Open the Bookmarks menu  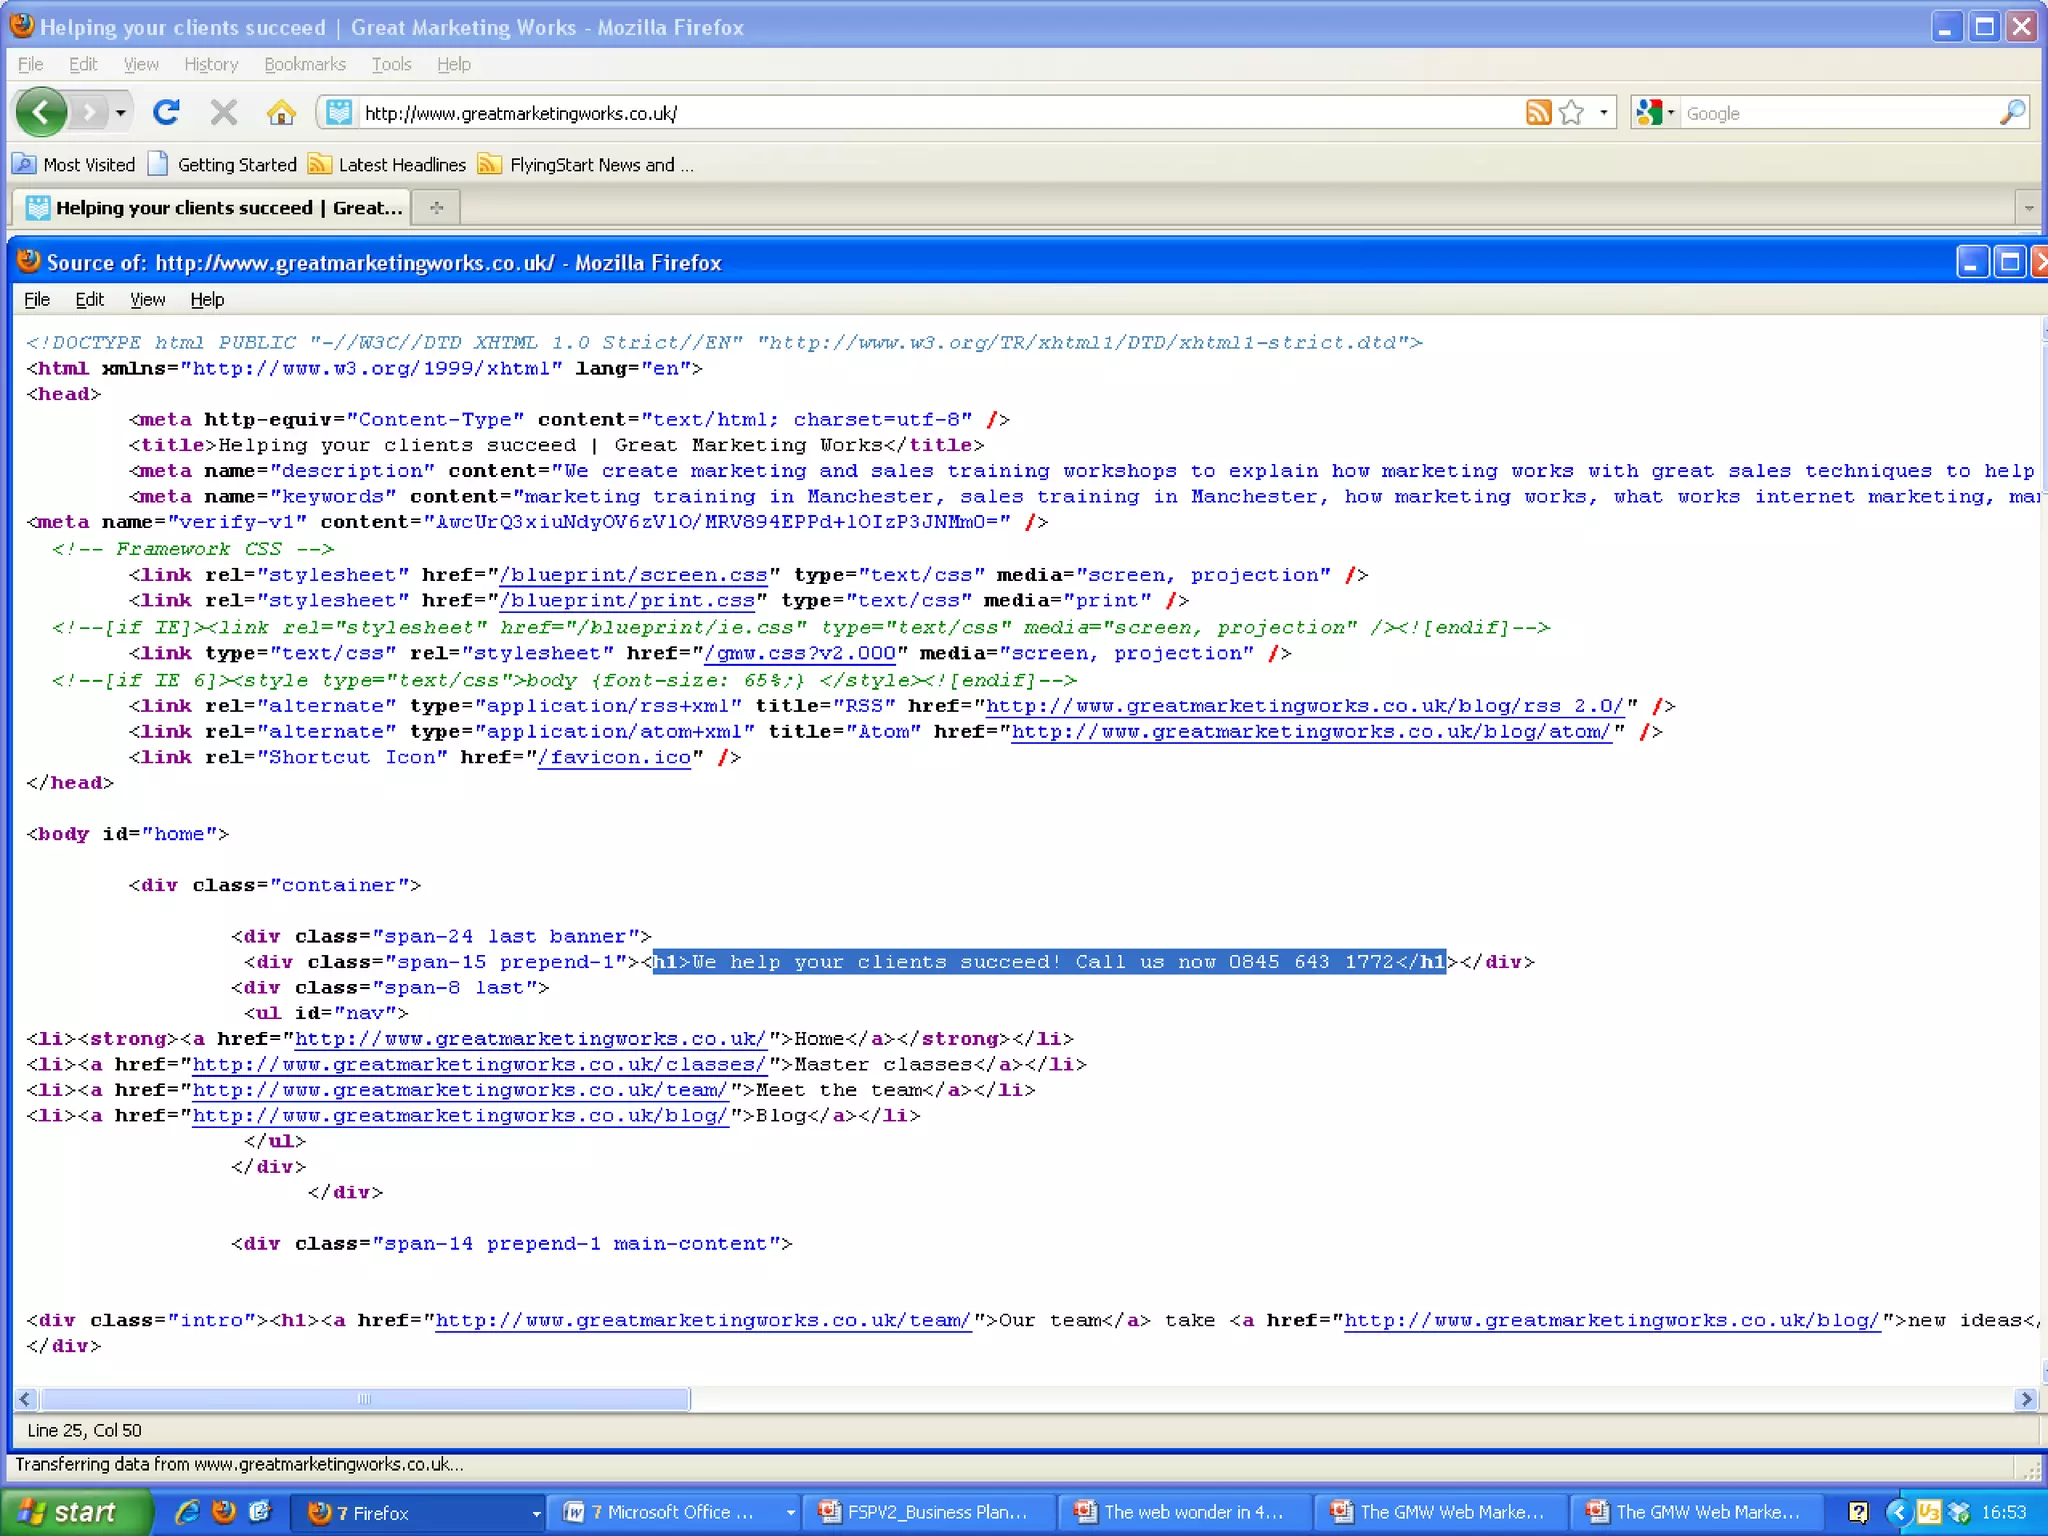coord(305,64)
